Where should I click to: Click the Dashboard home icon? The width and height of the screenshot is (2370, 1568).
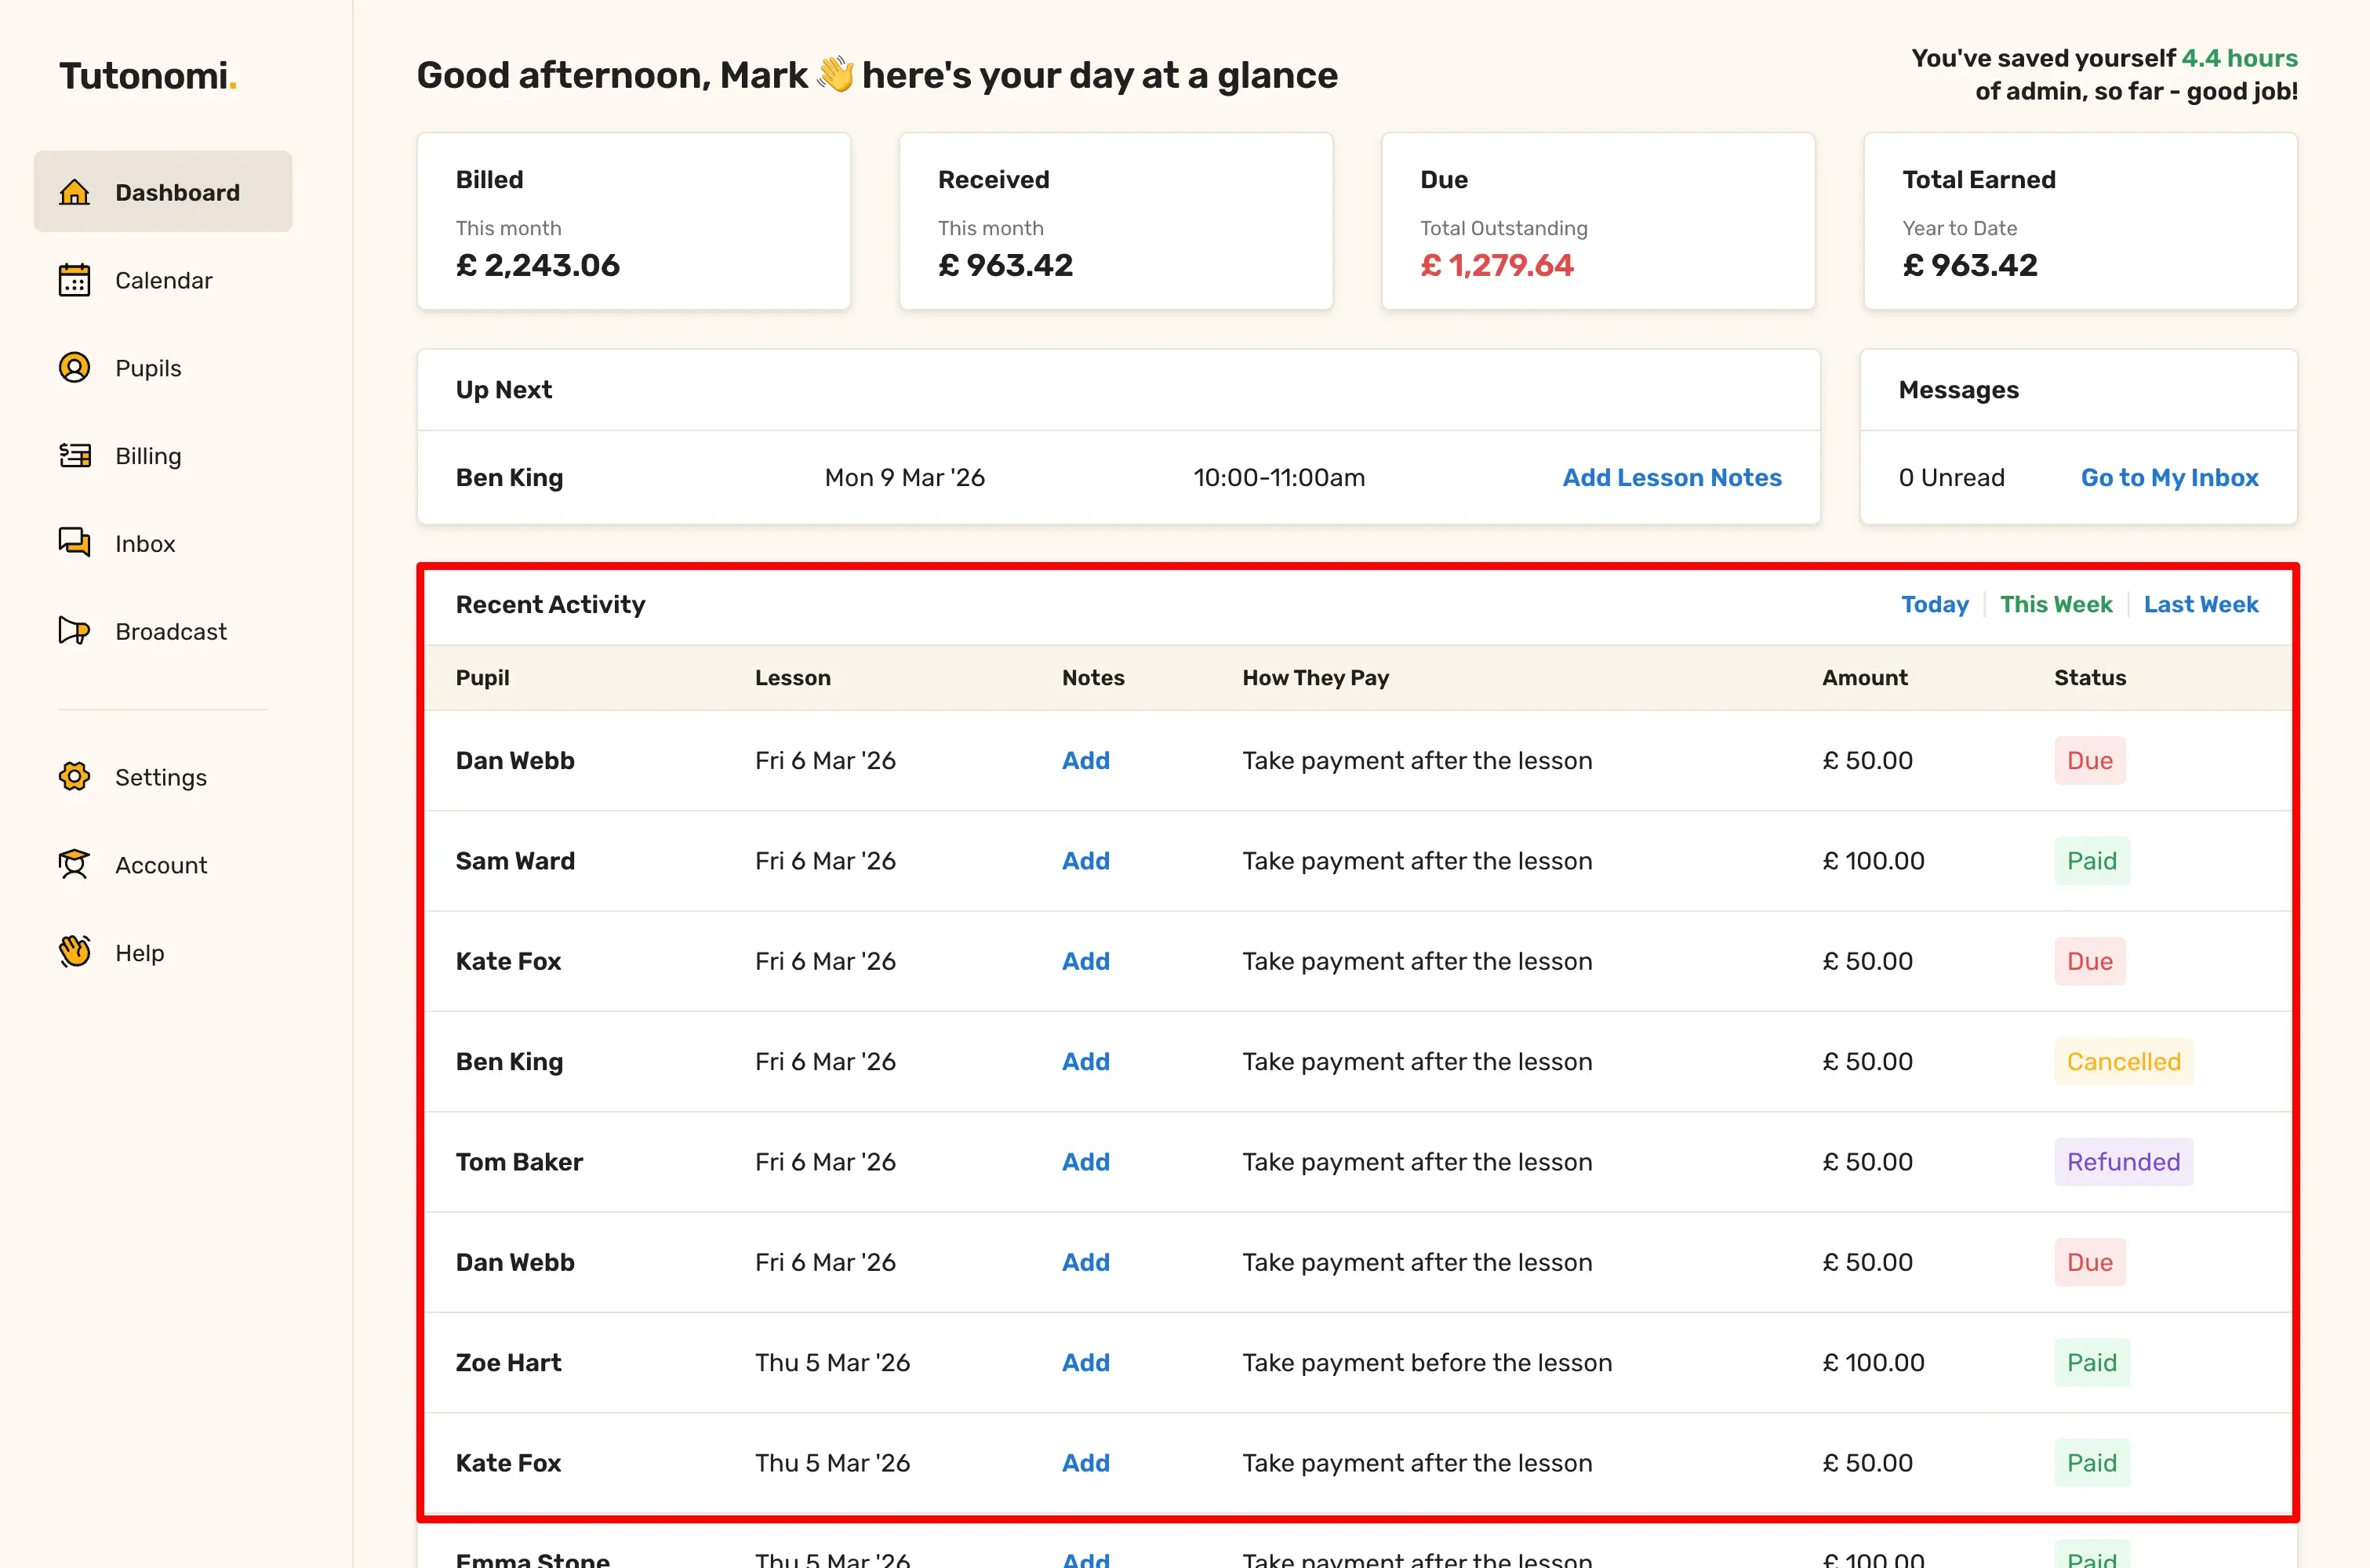74,192
